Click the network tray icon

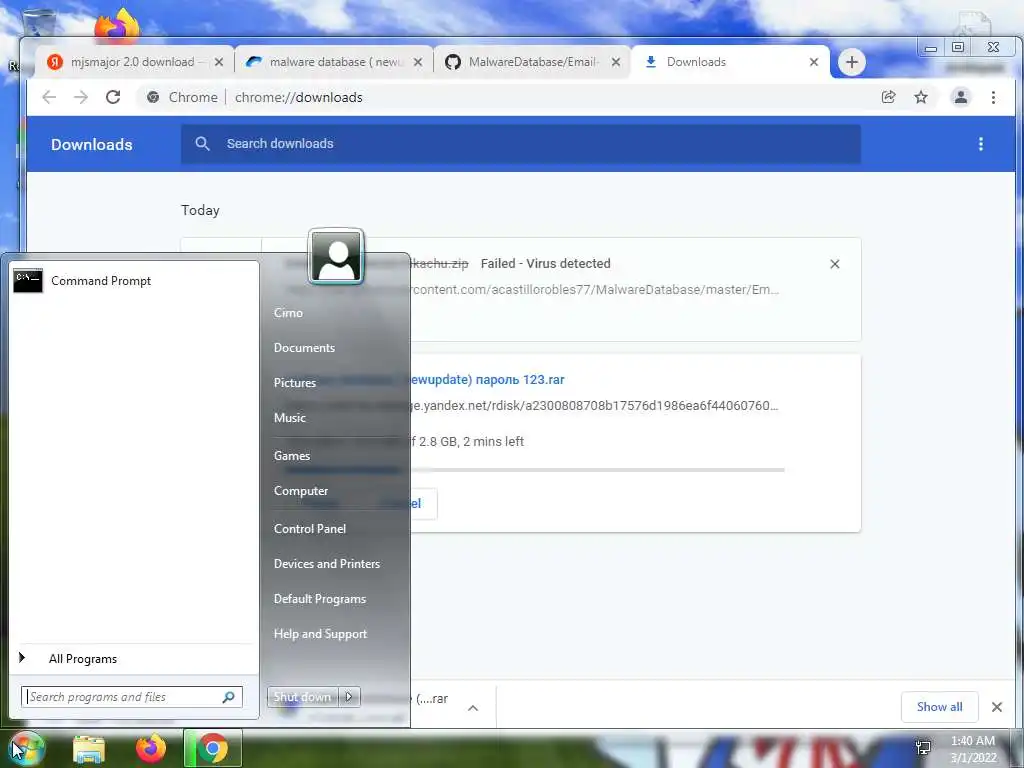tap(923, 748)
